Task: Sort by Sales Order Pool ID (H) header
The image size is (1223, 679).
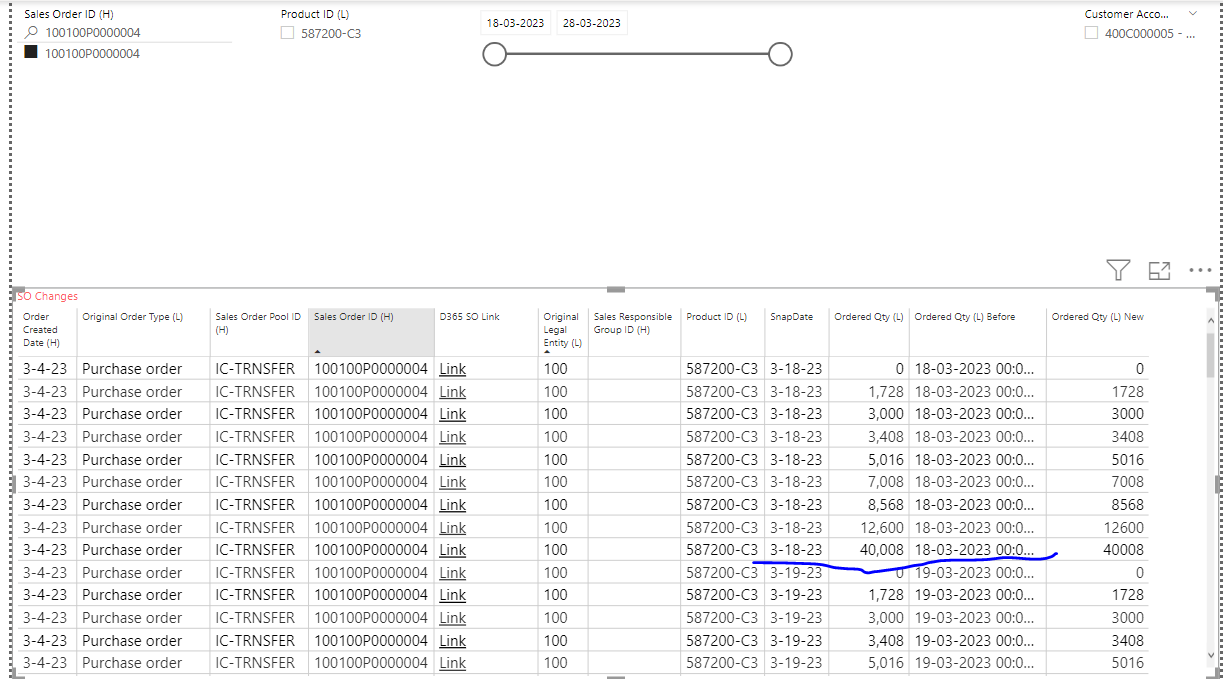Action: (259, 331)
